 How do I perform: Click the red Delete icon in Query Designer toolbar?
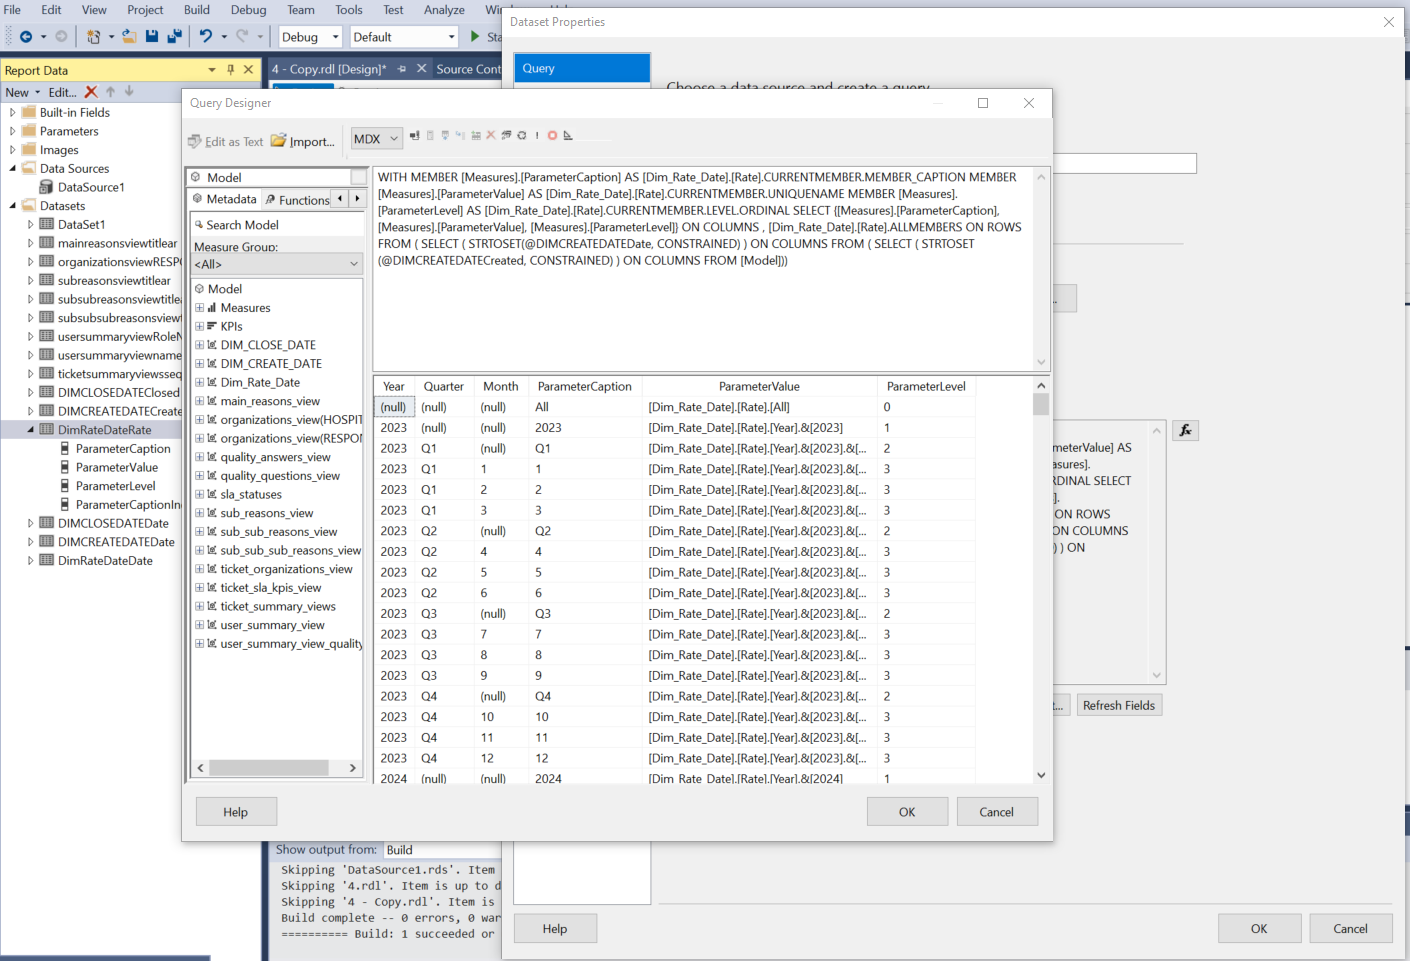tap(490, 136)
